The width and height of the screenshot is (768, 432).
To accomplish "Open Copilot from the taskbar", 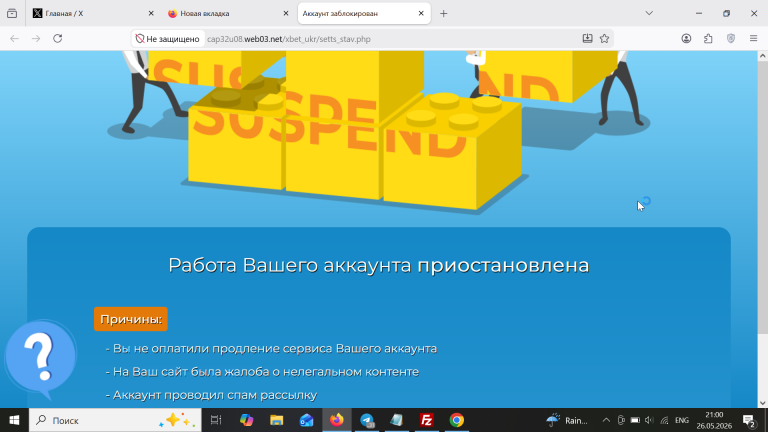I will coord(246,420).
